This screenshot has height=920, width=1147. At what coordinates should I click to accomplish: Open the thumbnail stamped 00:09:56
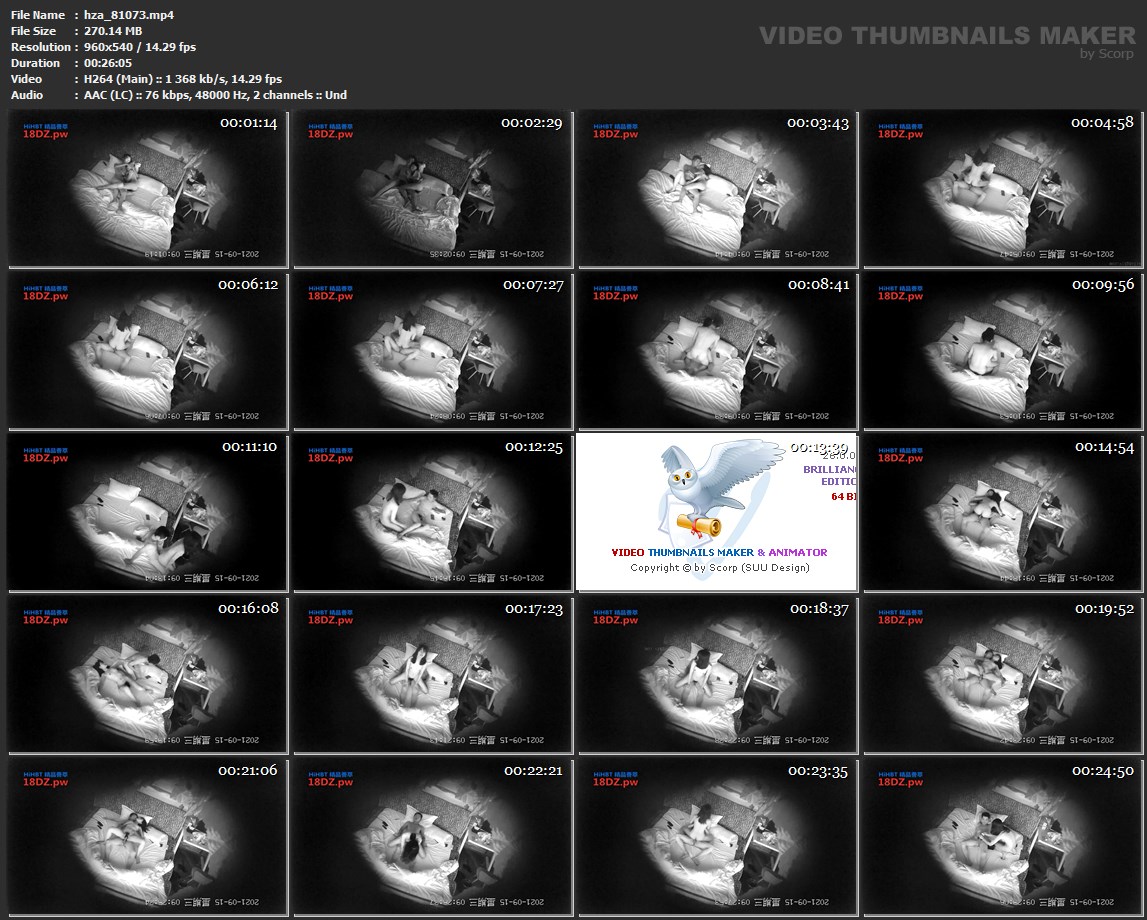click(1002, 351)
